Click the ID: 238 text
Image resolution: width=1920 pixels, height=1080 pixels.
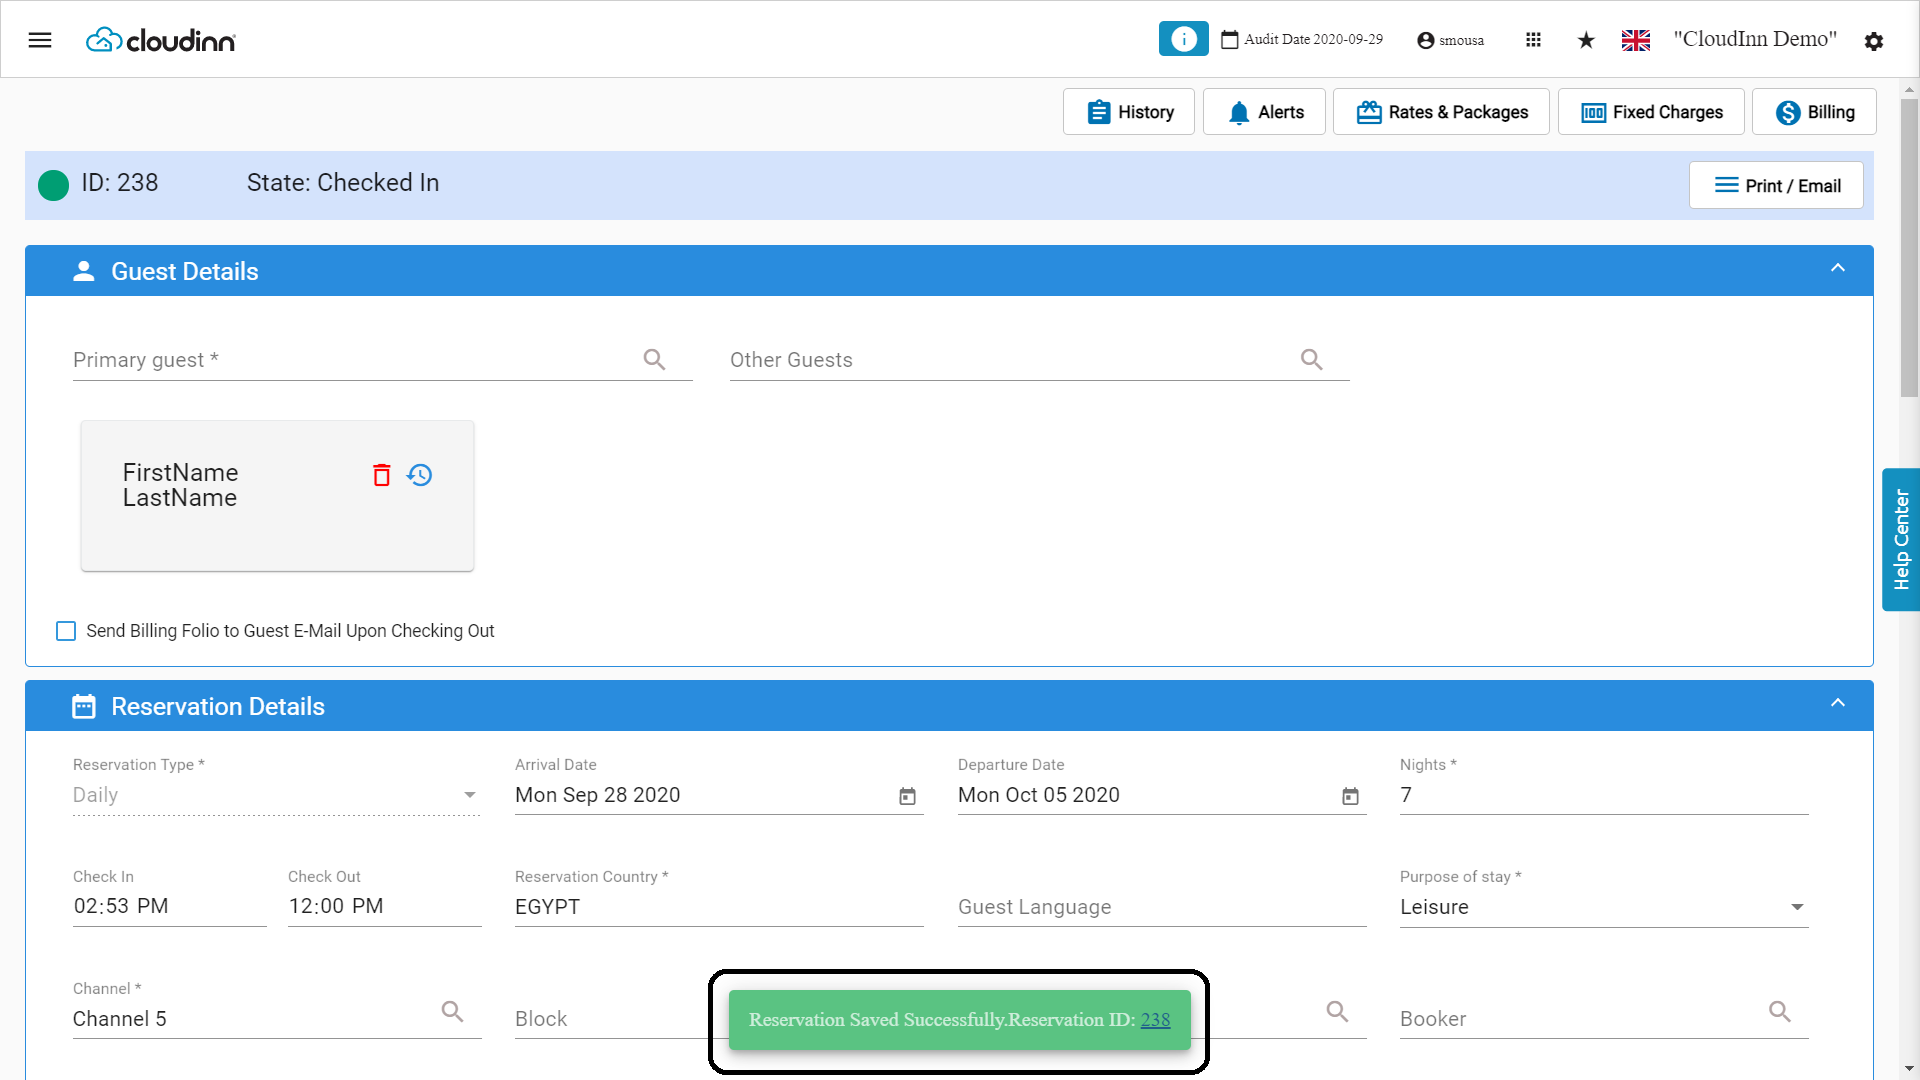click(x=120, y=183)
